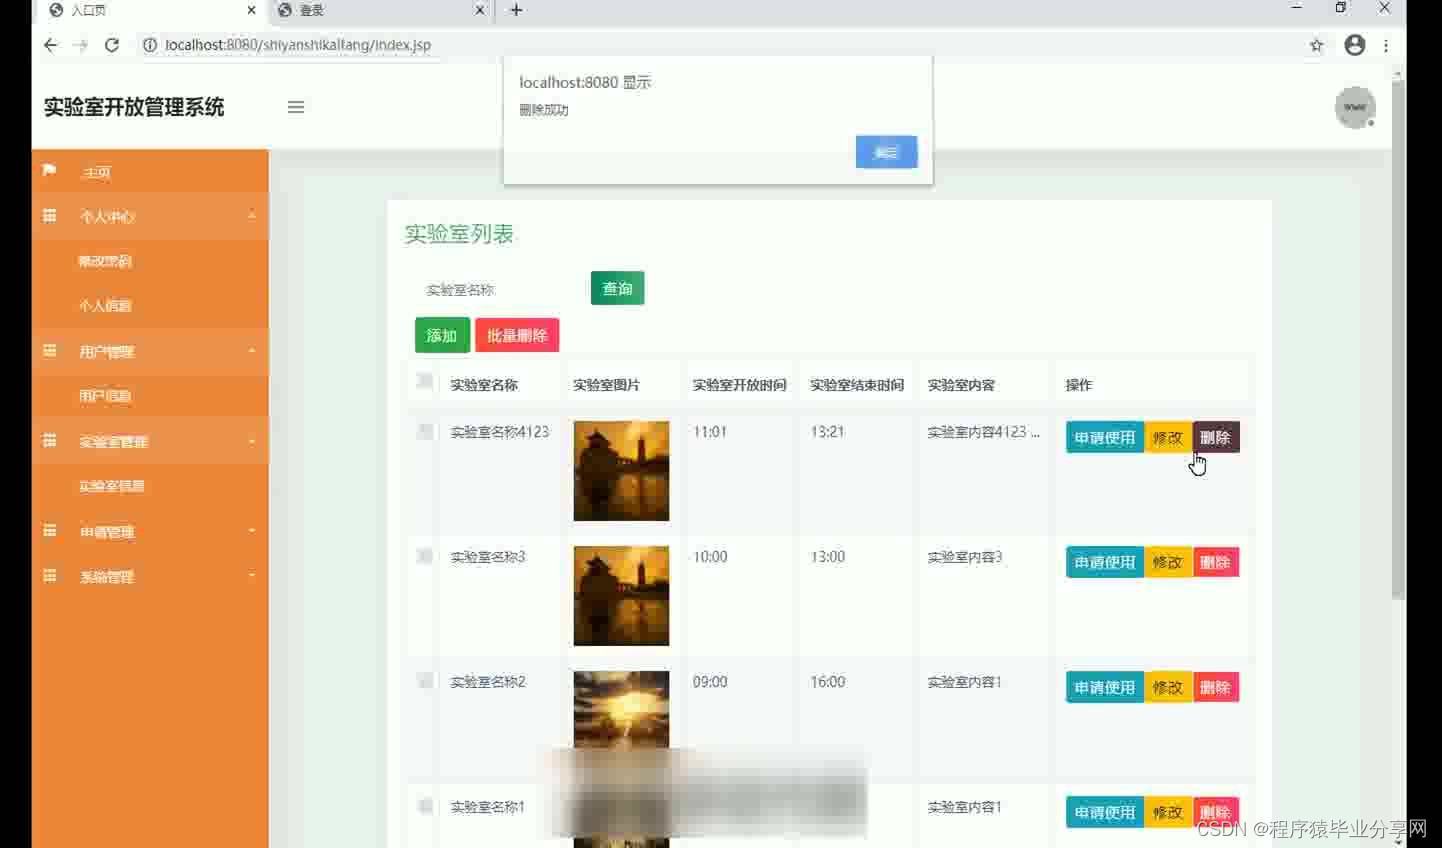This screenshot has width=1442, height=848.
Task: Click the 实验室内容3 cell
Action: [x=965, y=557]
